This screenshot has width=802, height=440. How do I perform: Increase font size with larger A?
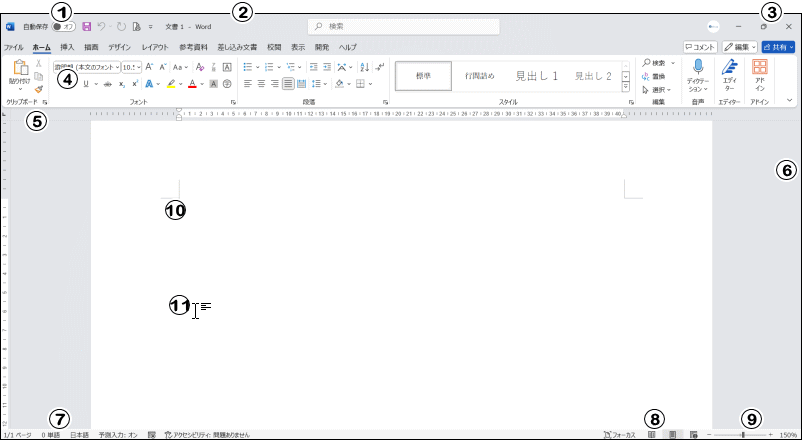coord(149,67)
